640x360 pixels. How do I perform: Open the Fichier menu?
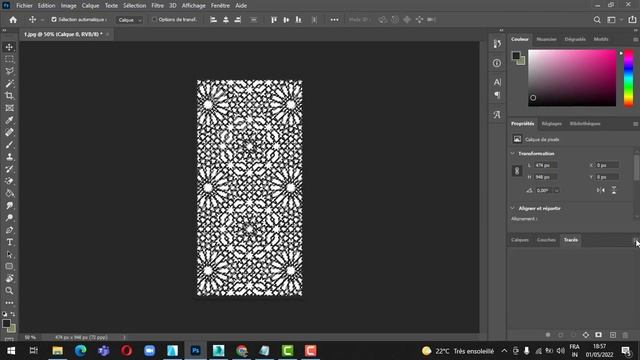coord(24,6)
